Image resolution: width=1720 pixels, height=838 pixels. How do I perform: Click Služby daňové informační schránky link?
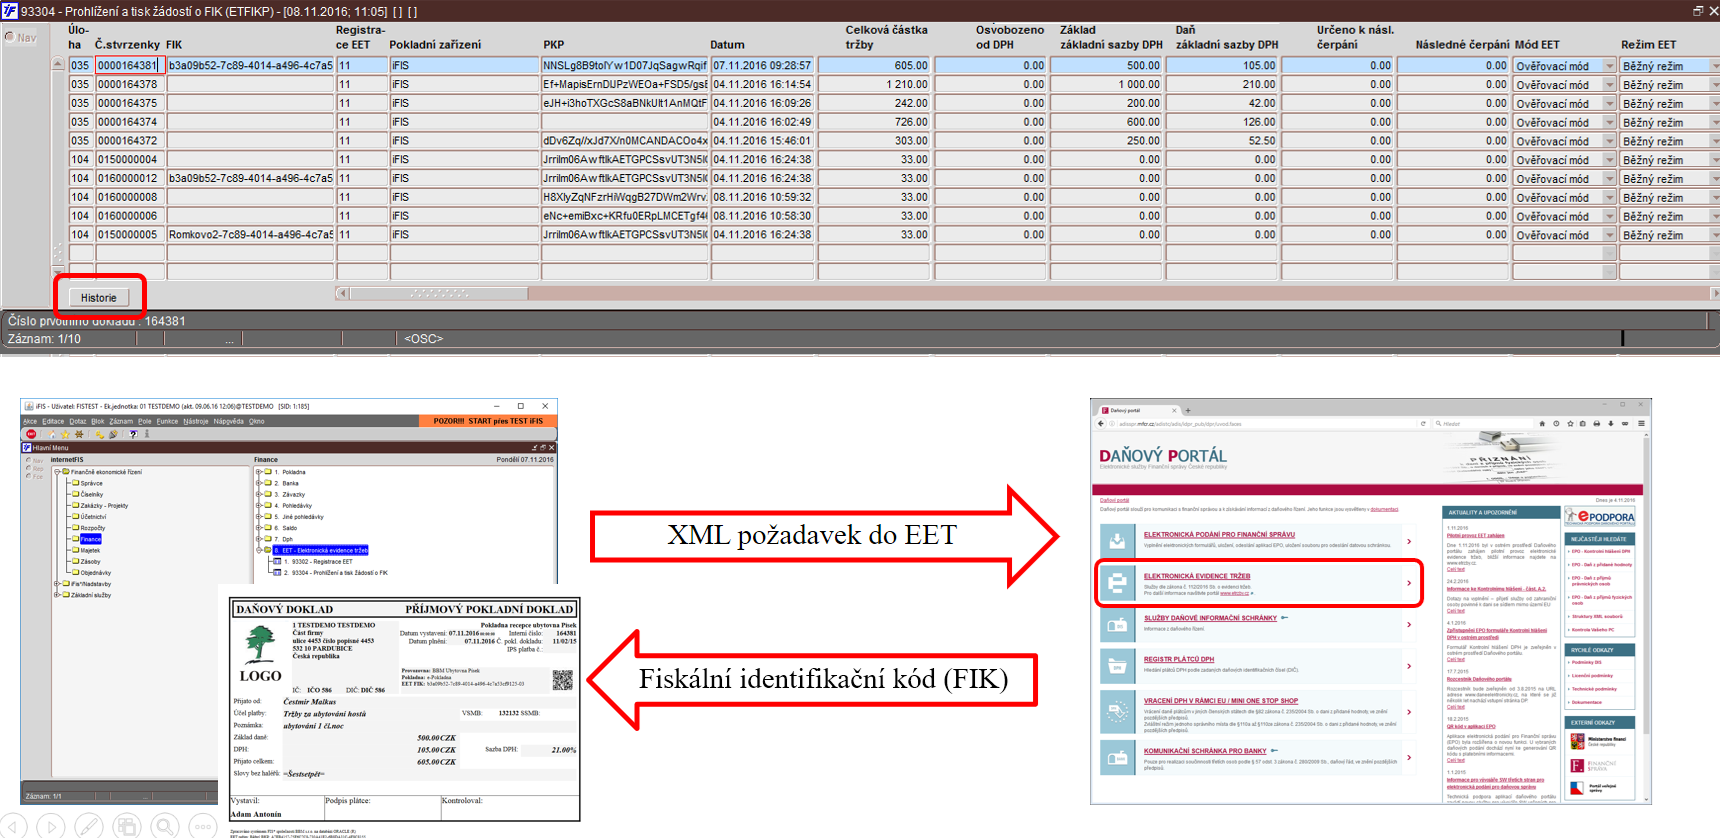pyautogui.click(x=1210, y=618)
